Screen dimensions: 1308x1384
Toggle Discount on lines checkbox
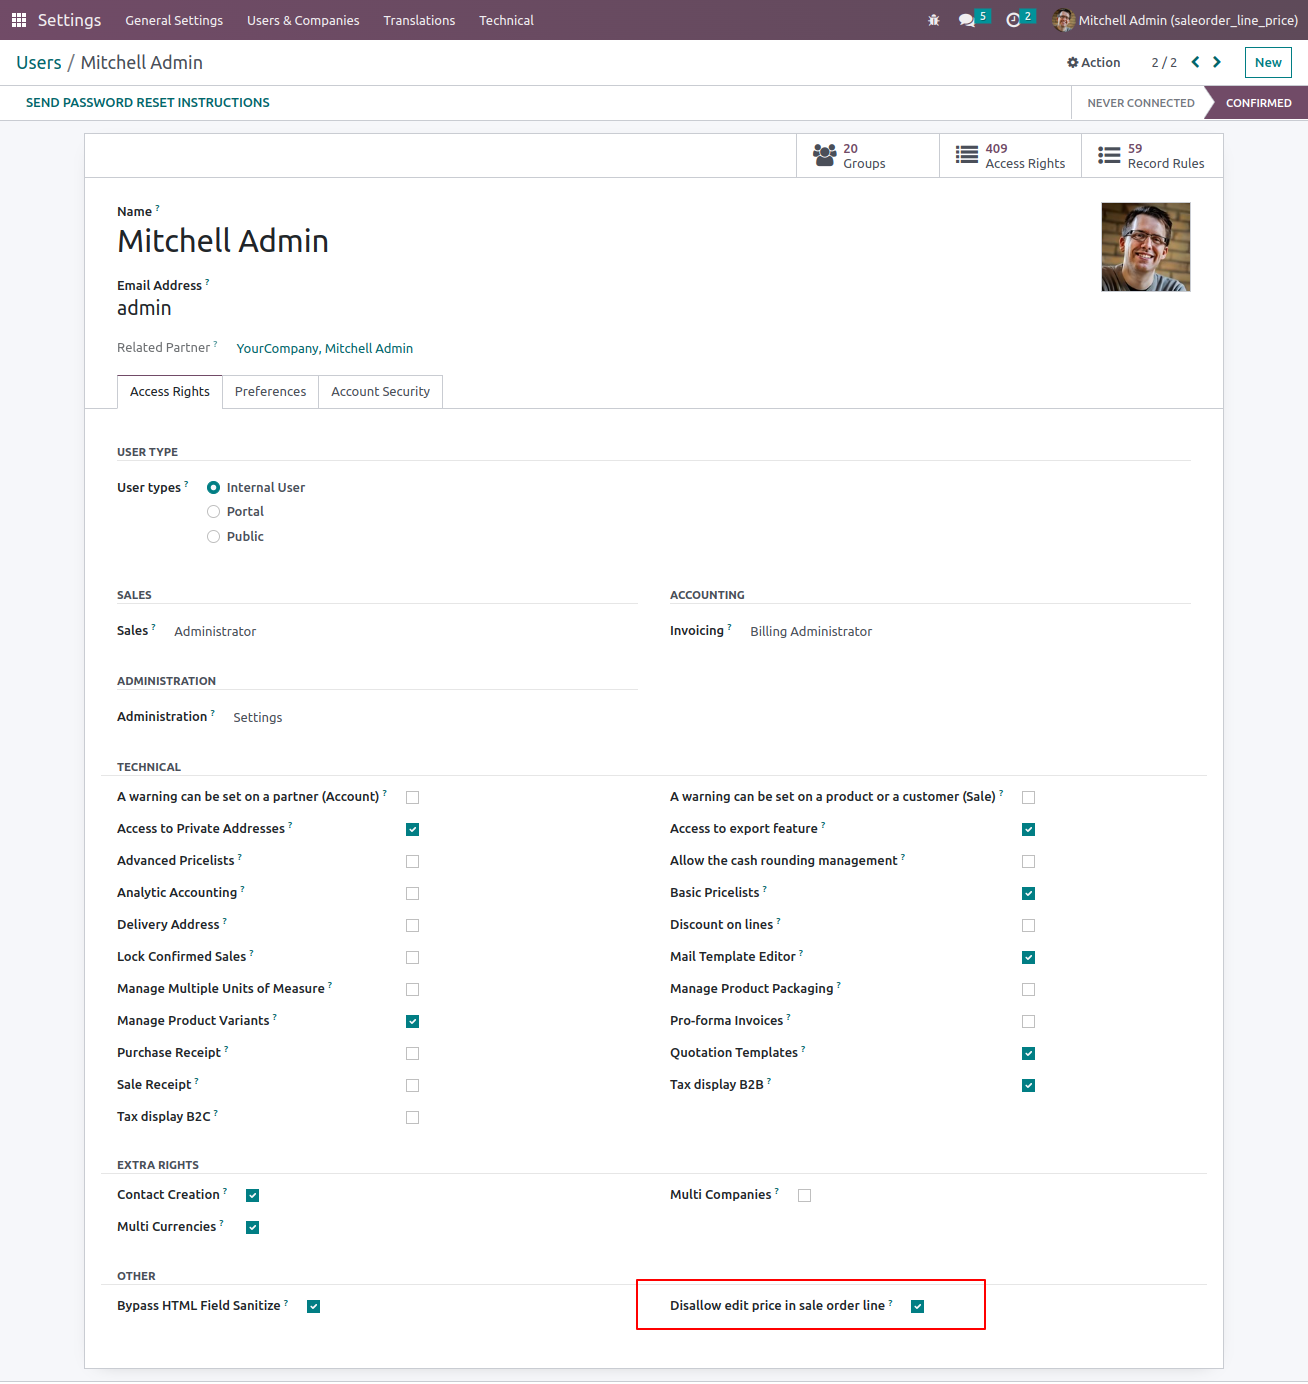tap(1029, 926)
